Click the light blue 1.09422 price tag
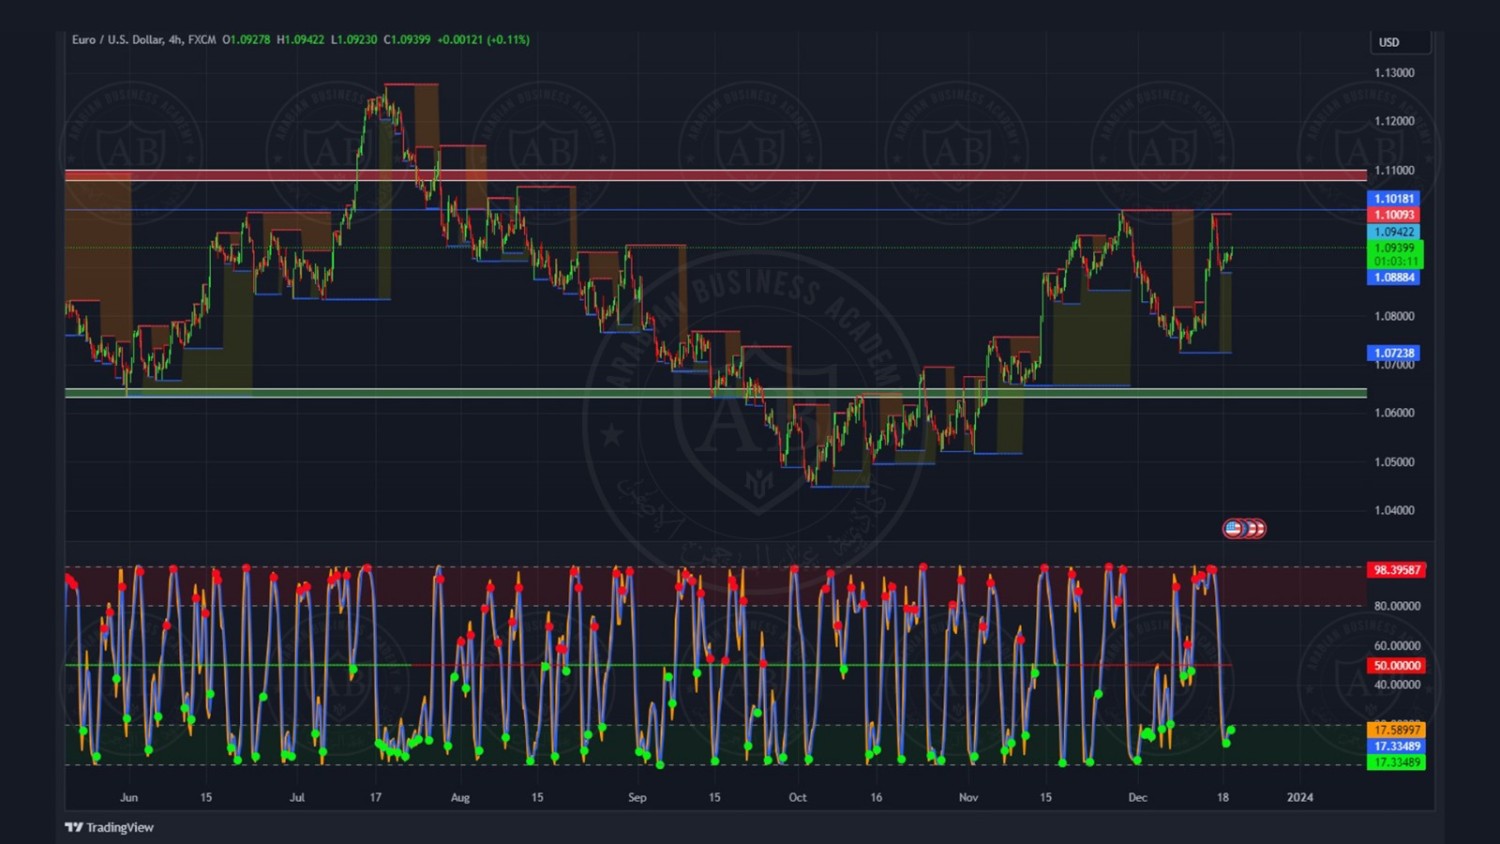This screenshot has height=844, width=1500. tap(1393, 232)
